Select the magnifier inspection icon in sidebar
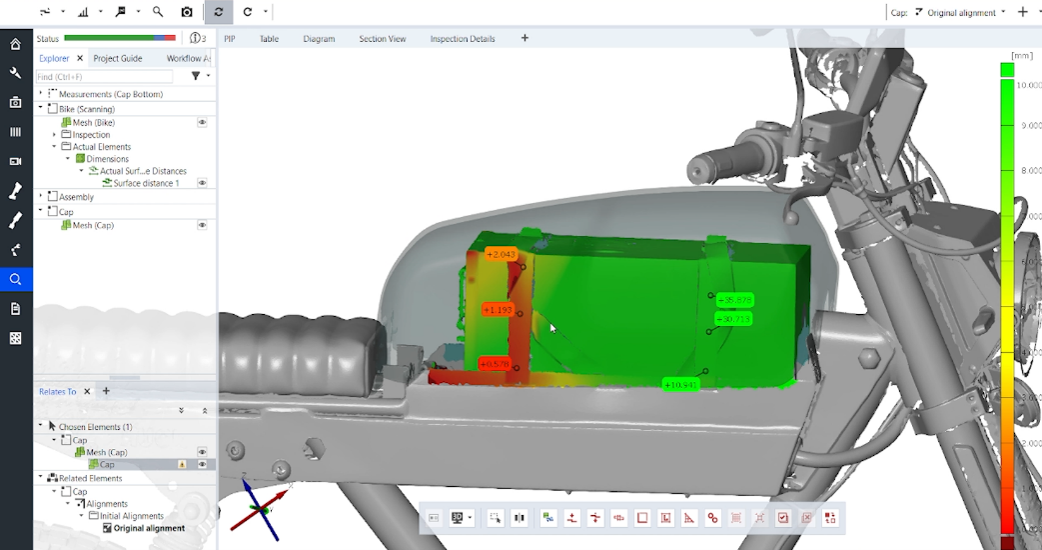1042x550 pixels. click(15, 280)
